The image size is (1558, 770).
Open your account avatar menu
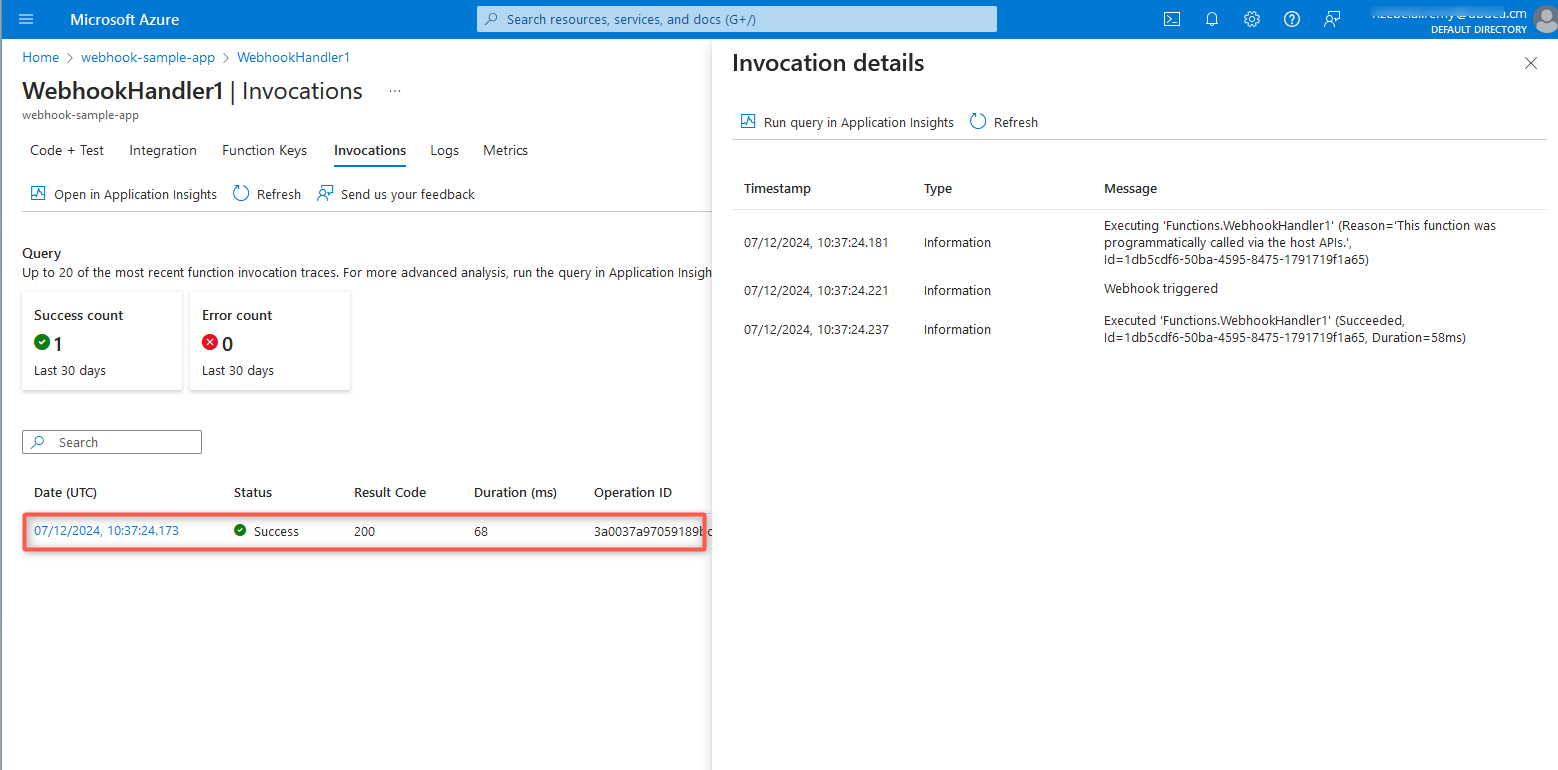(x=1544, y=20)
